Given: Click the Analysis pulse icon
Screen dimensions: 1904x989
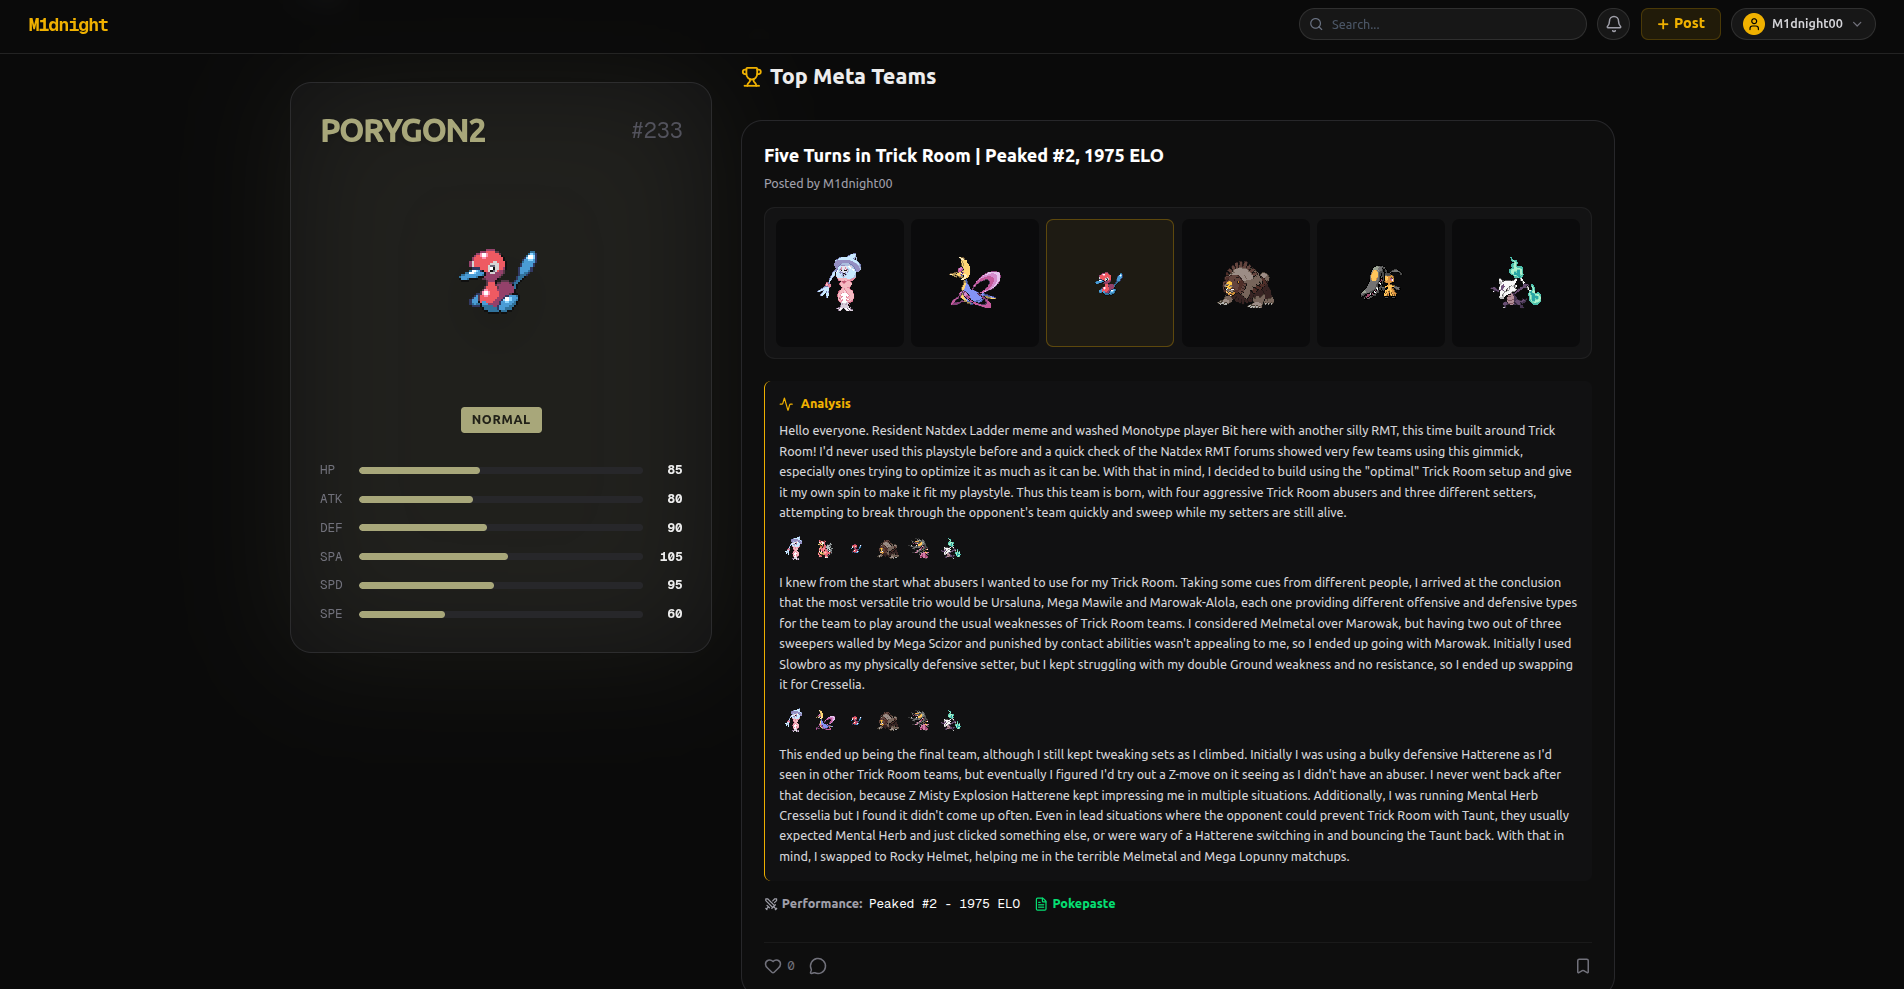Looking at the screenshot, I should coord(786,404).
